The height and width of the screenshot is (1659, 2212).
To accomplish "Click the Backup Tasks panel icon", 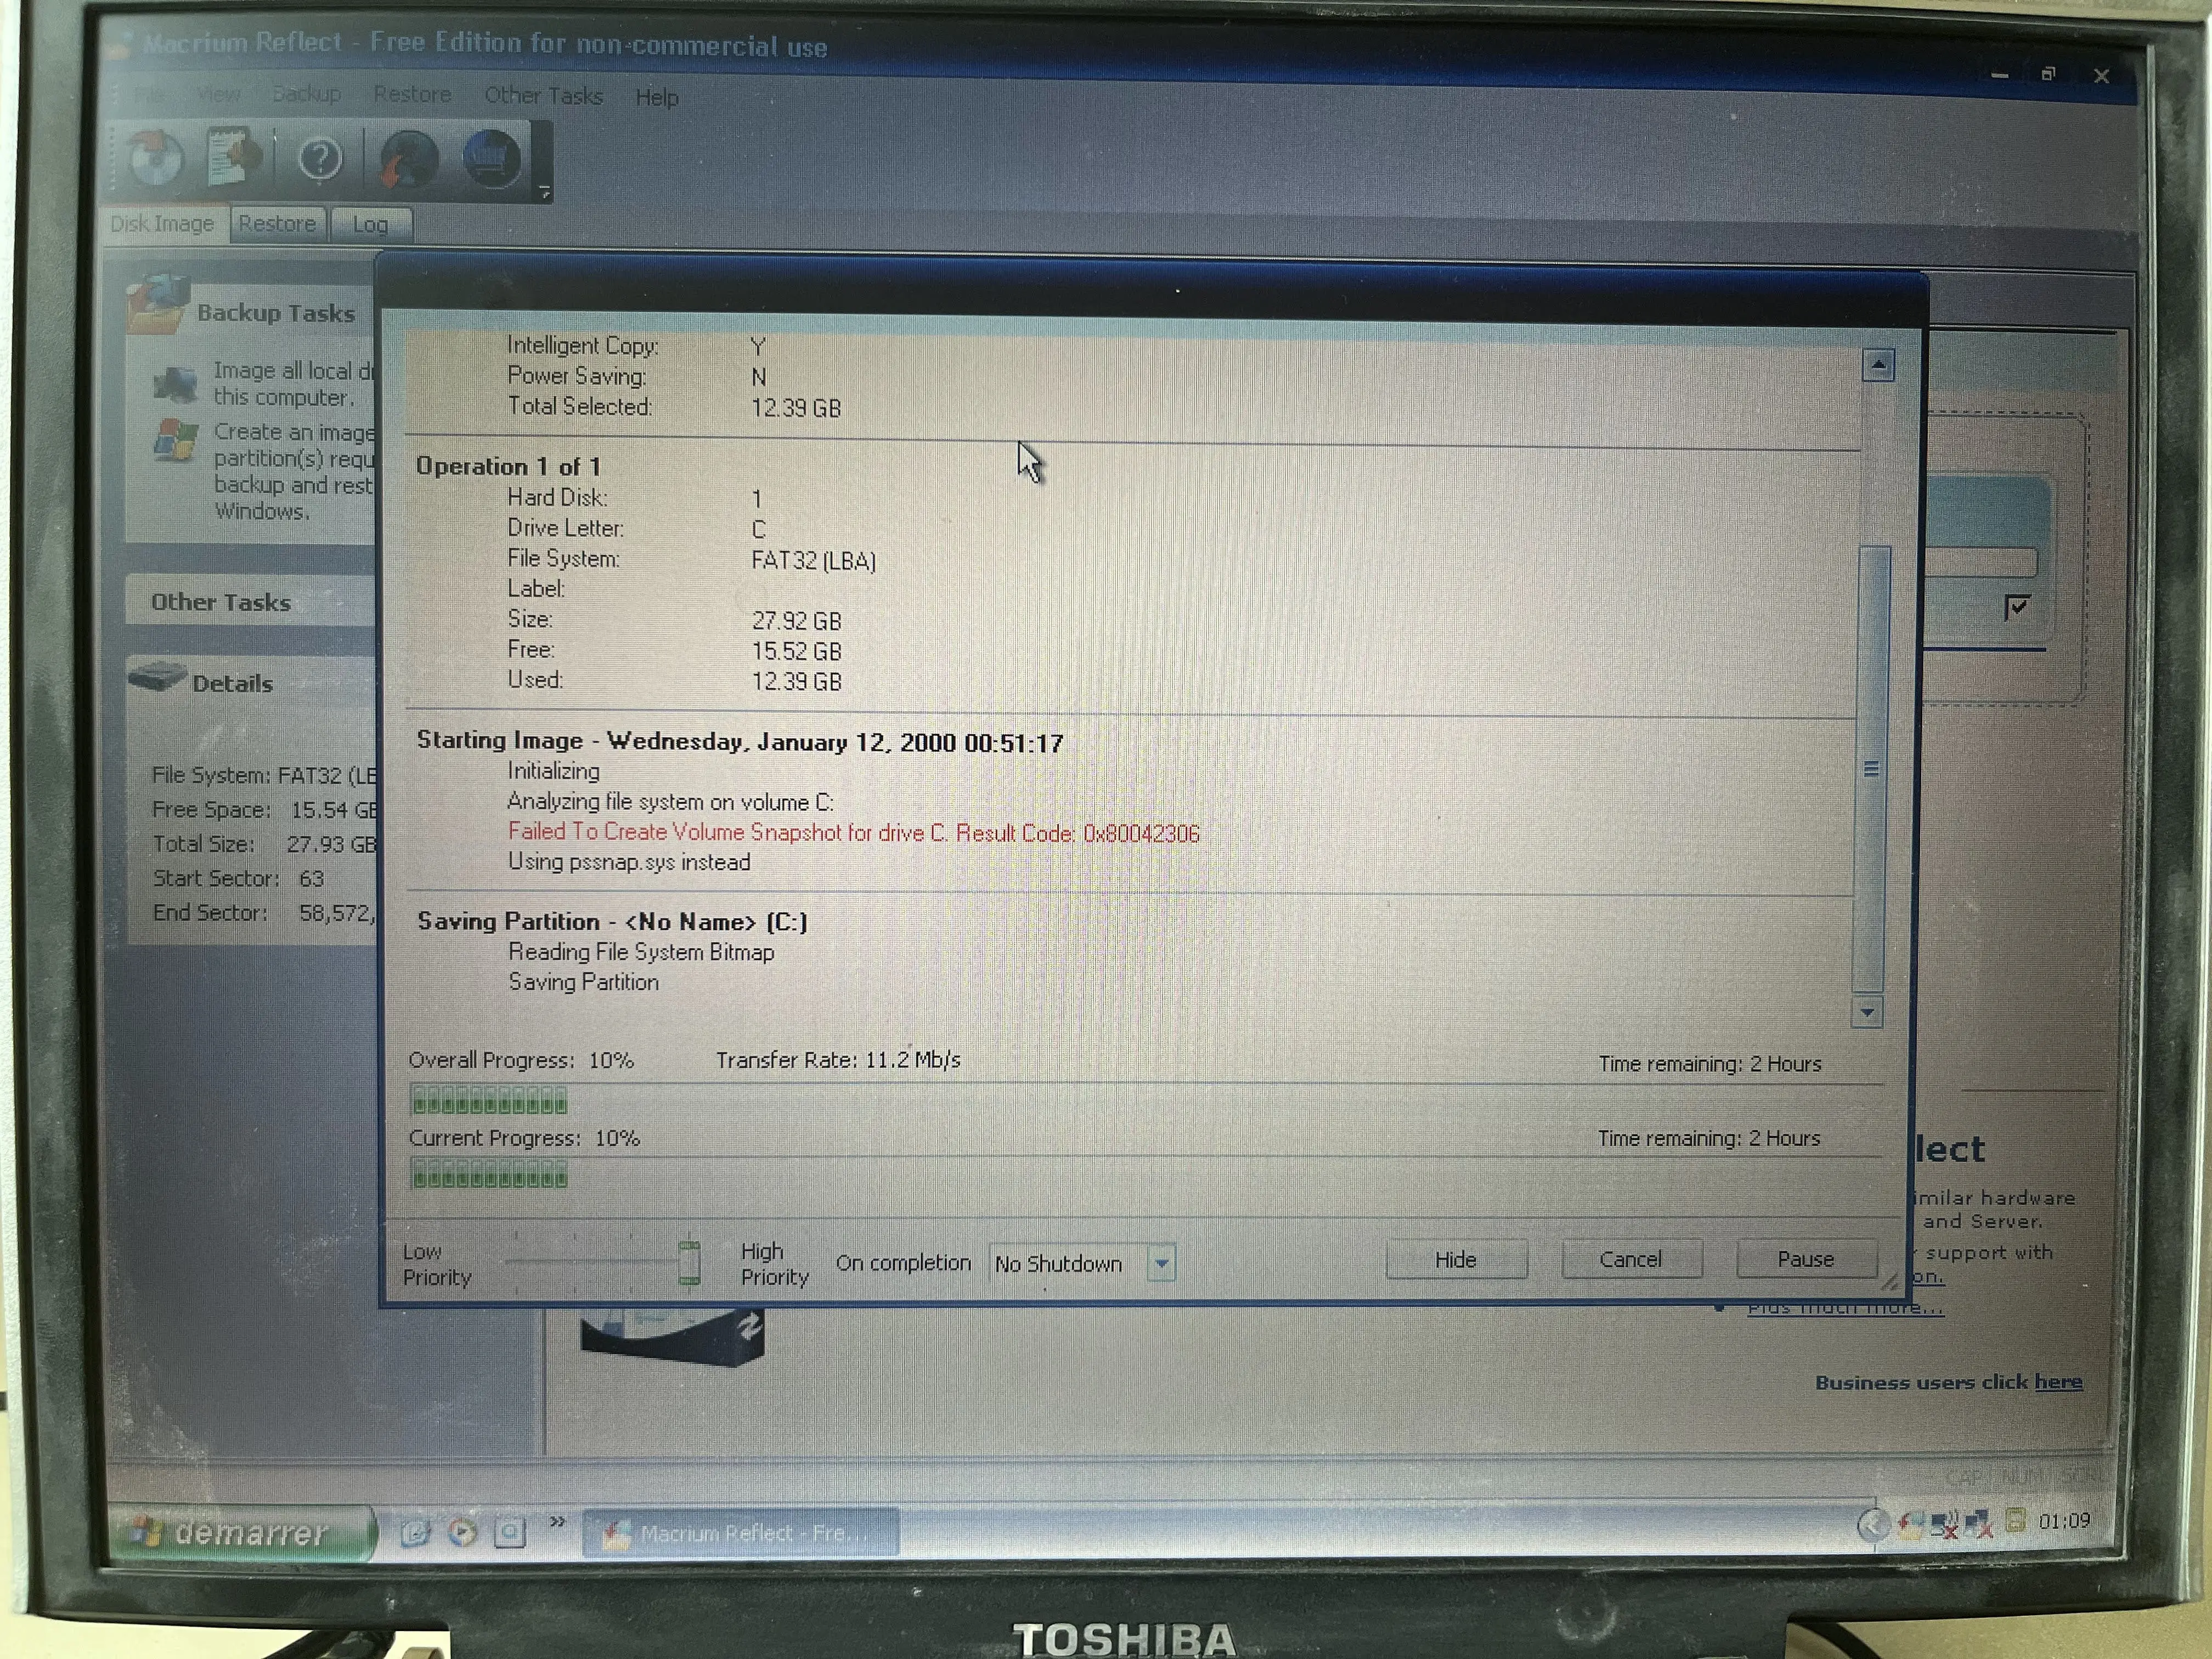I will 158,304.
